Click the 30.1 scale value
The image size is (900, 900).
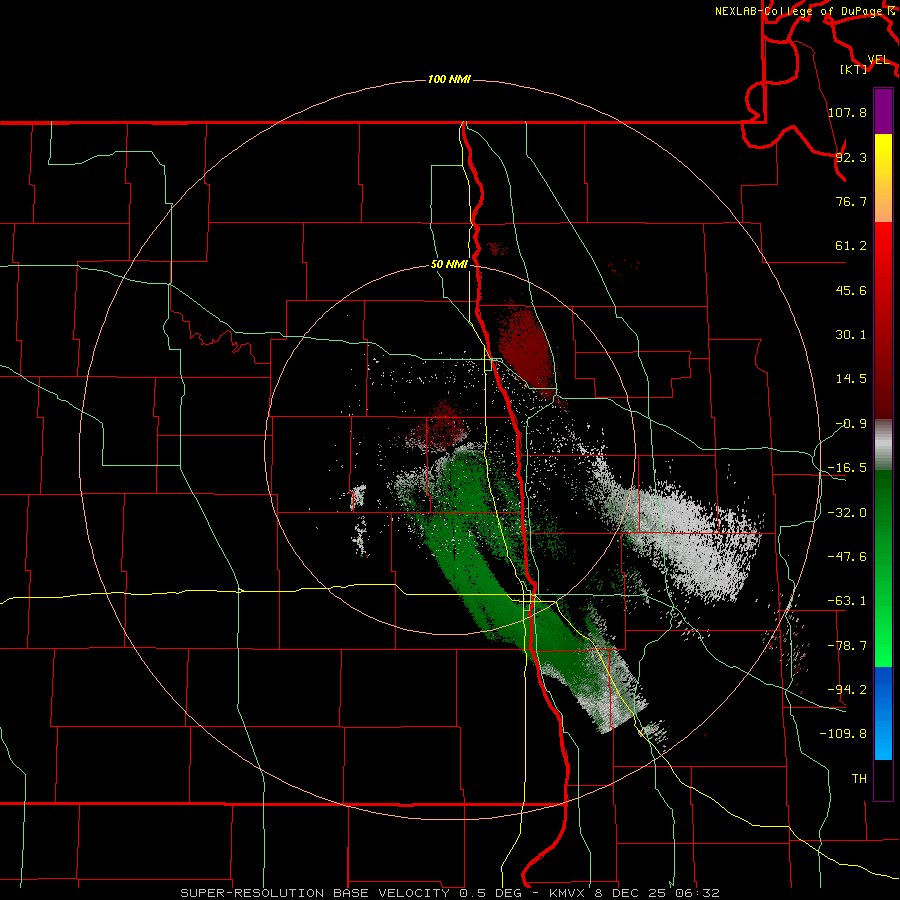click(x=851, y=335)
